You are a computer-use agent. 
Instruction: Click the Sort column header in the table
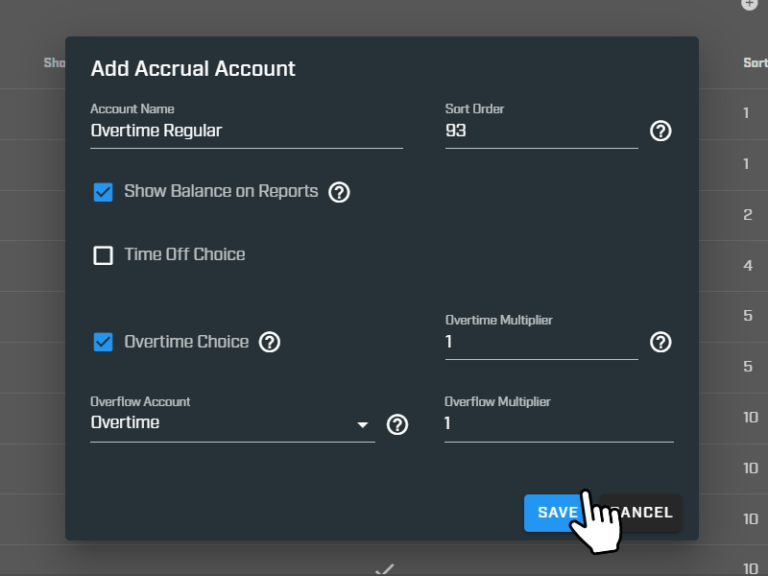[x=755, y=63]
